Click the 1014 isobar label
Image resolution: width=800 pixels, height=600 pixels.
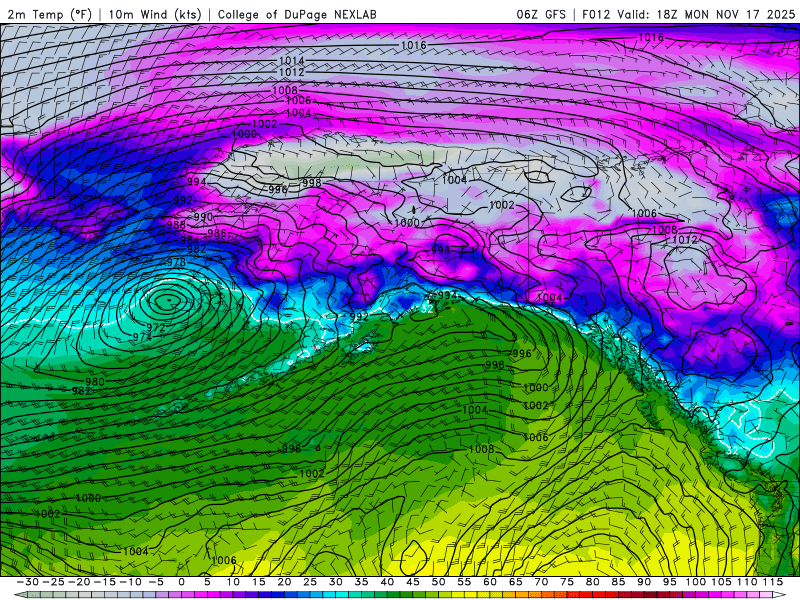click(291, 61)
